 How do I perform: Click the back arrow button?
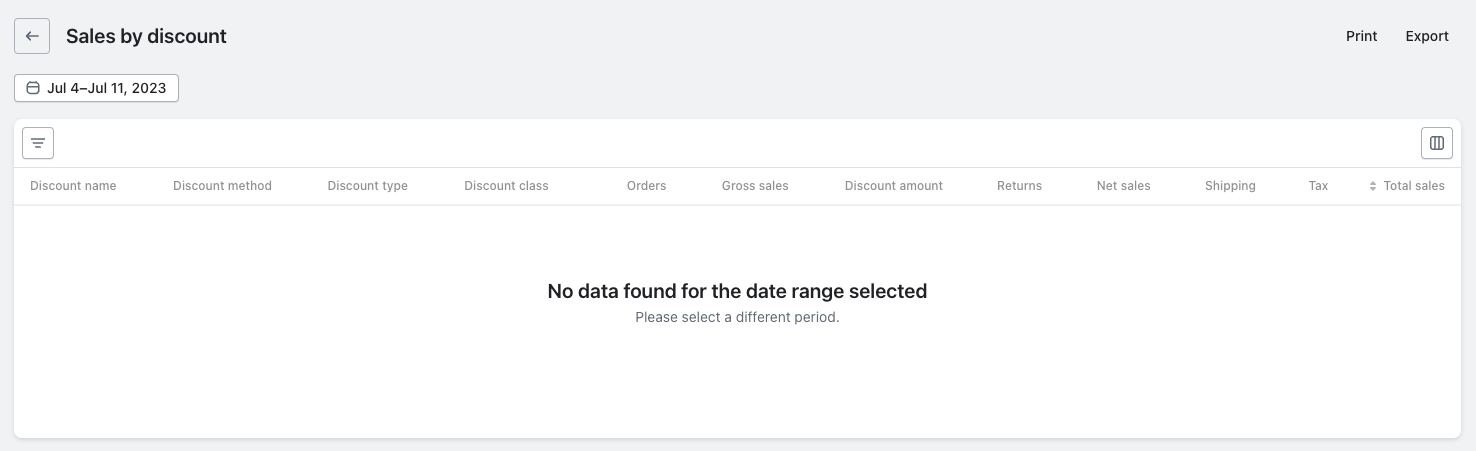click(x=32, y=36)
